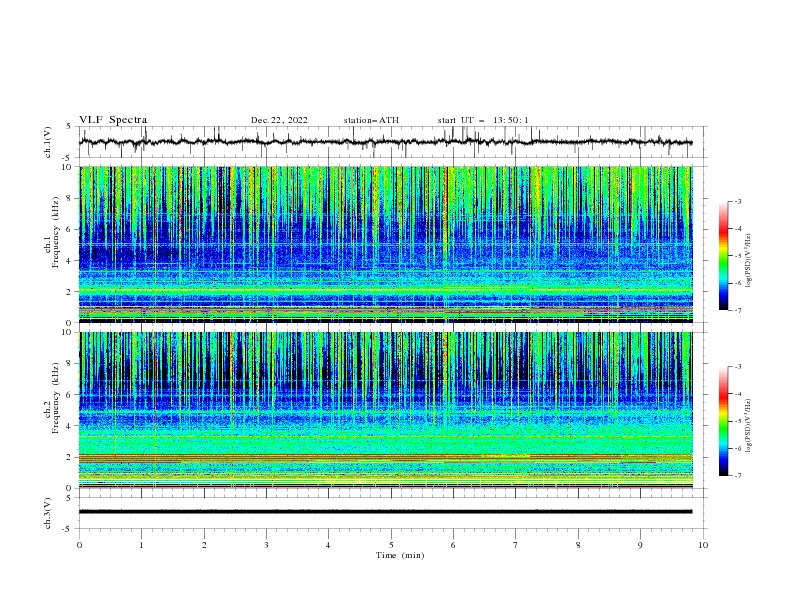Click the ch.2 color bar "-7" tick label
This screenshot has width=792, height=612.
tap(737, 476)
